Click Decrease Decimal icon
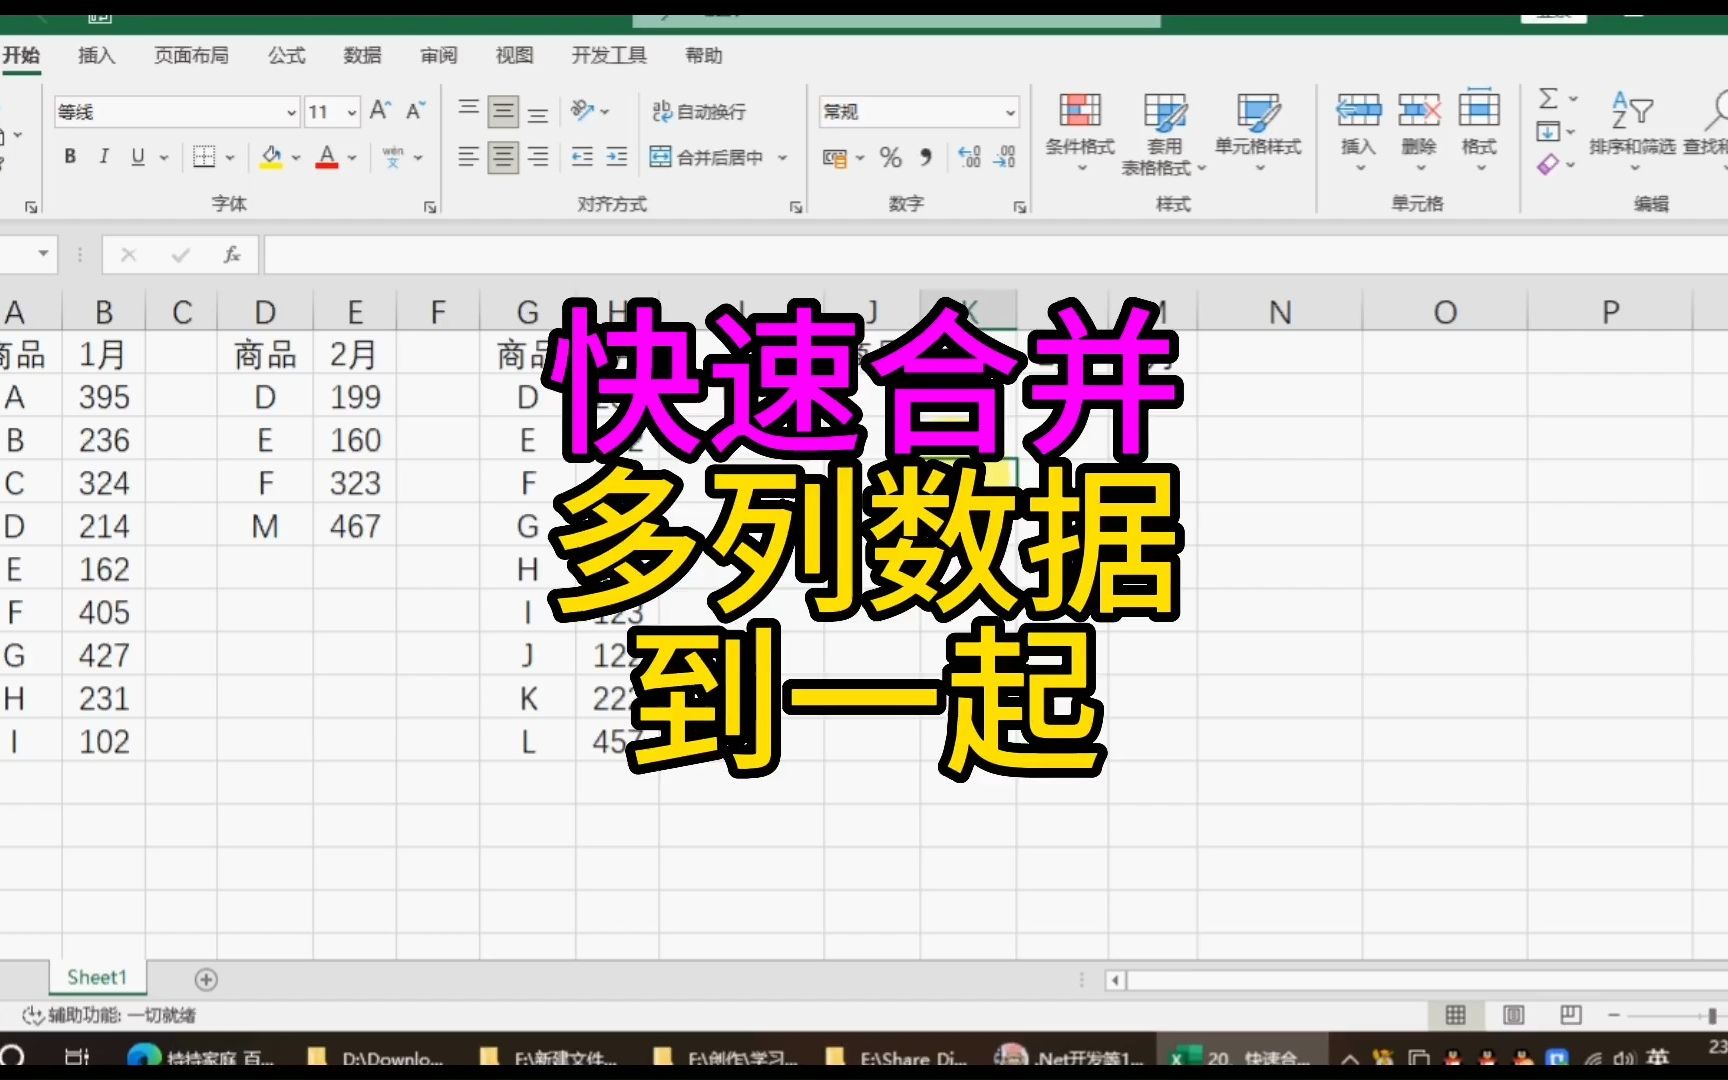Screen dimensions: 1728x1080 click(1004, 157)
